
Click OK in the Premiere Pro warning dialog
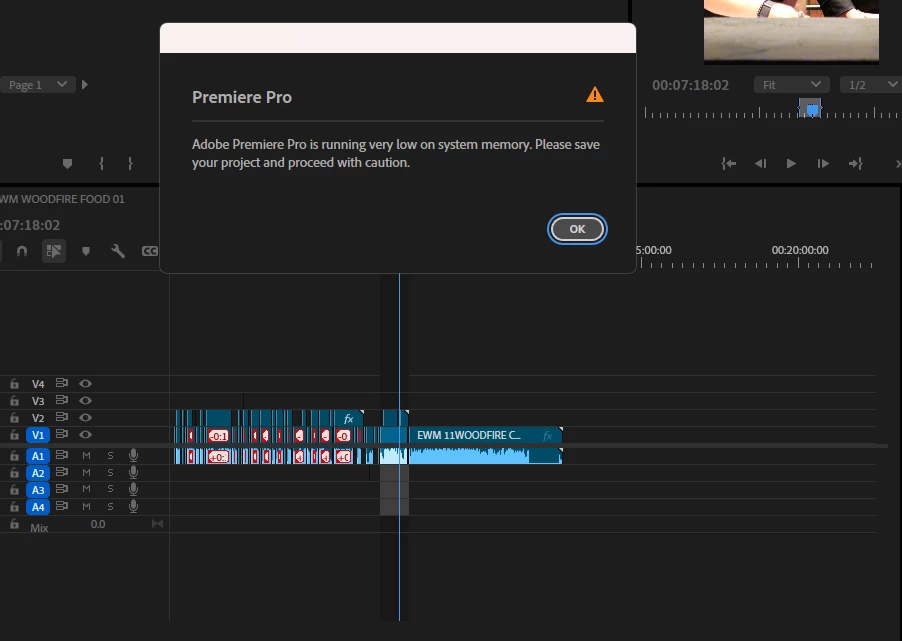577,229
